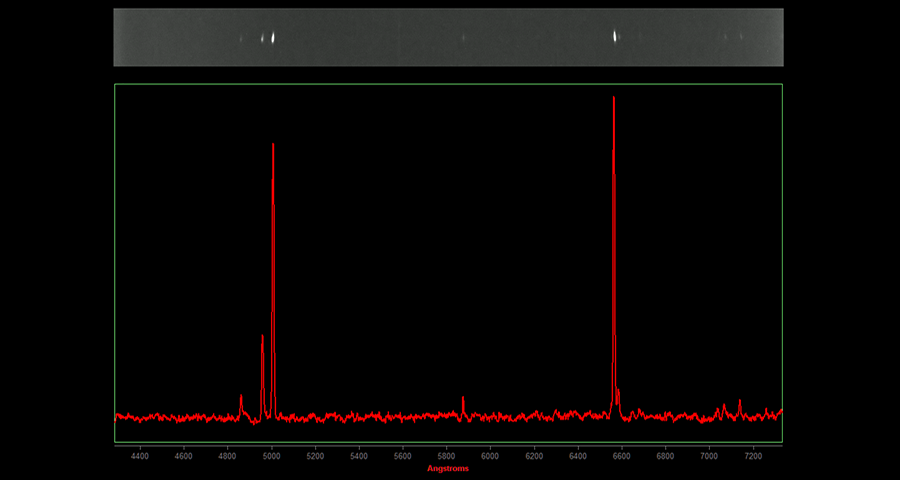The width and height of the screenshot is (900, 480).
Task: Click the 7200 label at the axis end
Action: [x=753, y=456]
